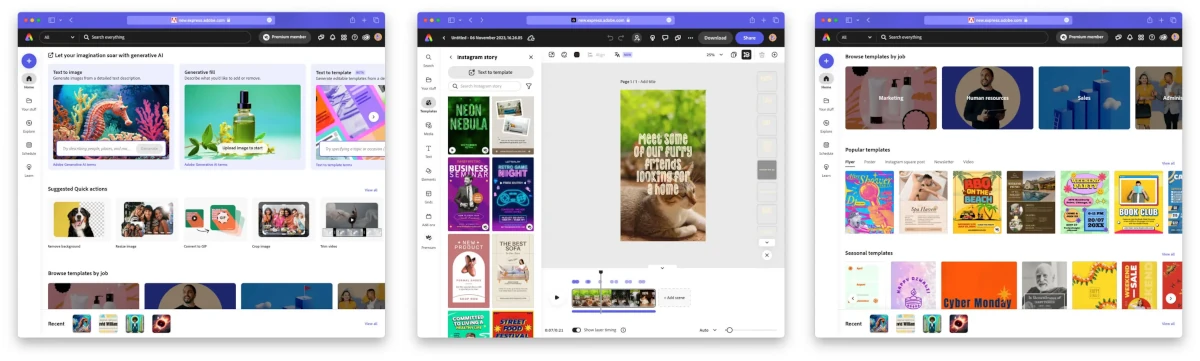Screen dimensions: 1200x361
Task: Click next arrow on generative AI carousel
Action: pyautogui.click(x=373, y=116)
